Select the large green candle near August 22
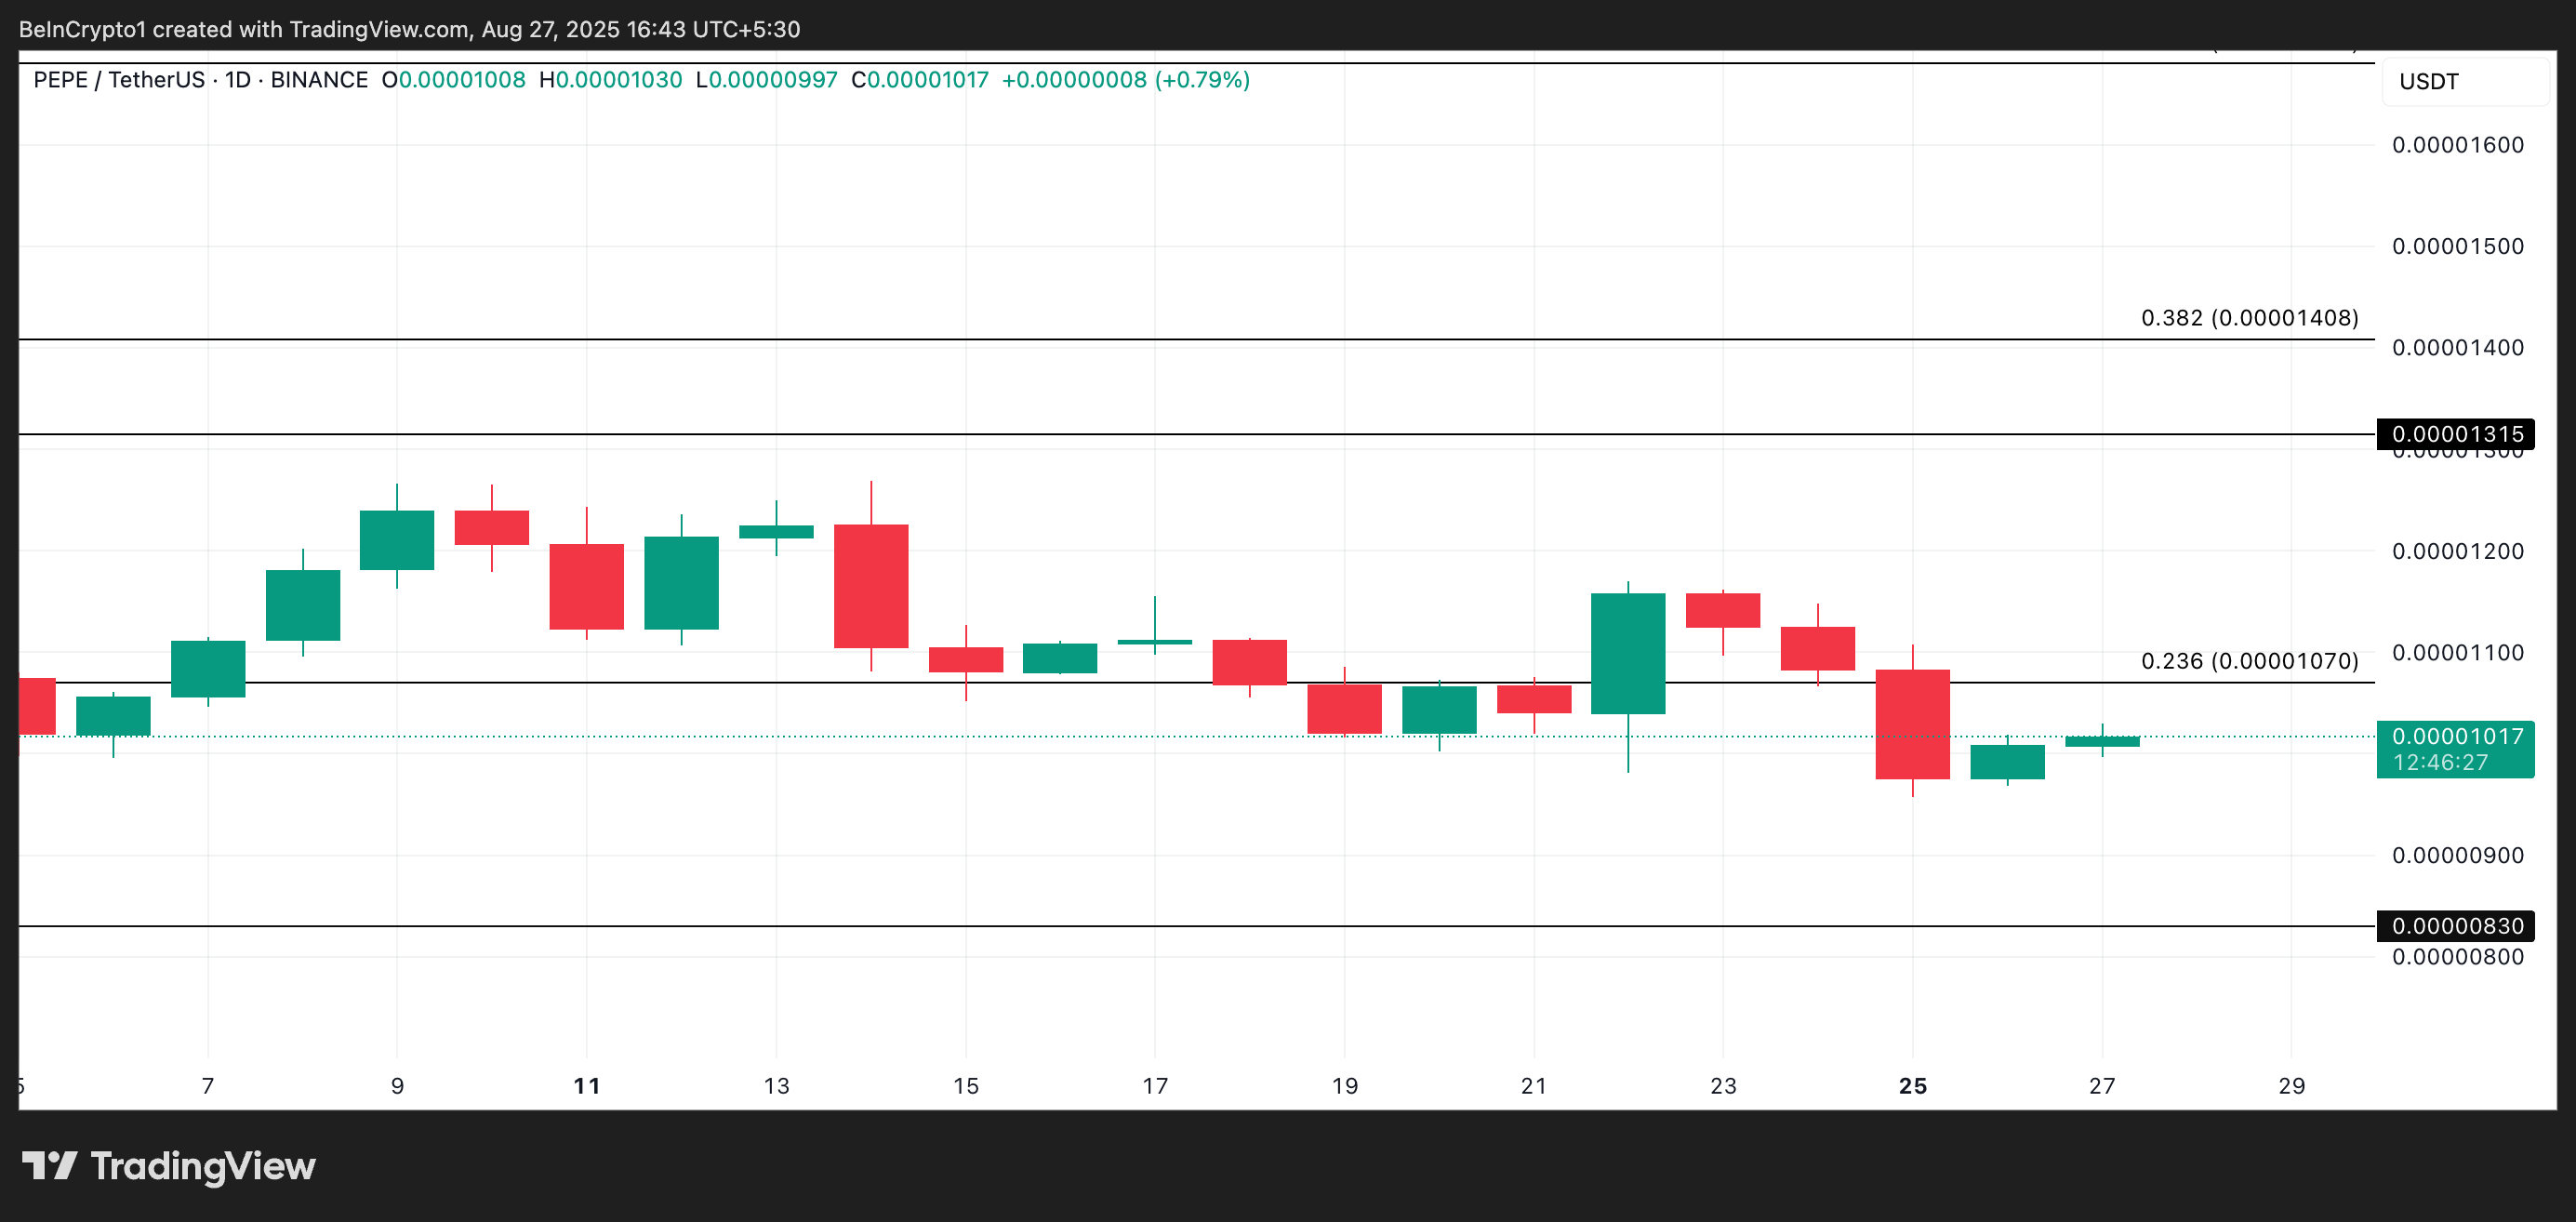The image size is (2576, 1222). [x=1628, y=655]
